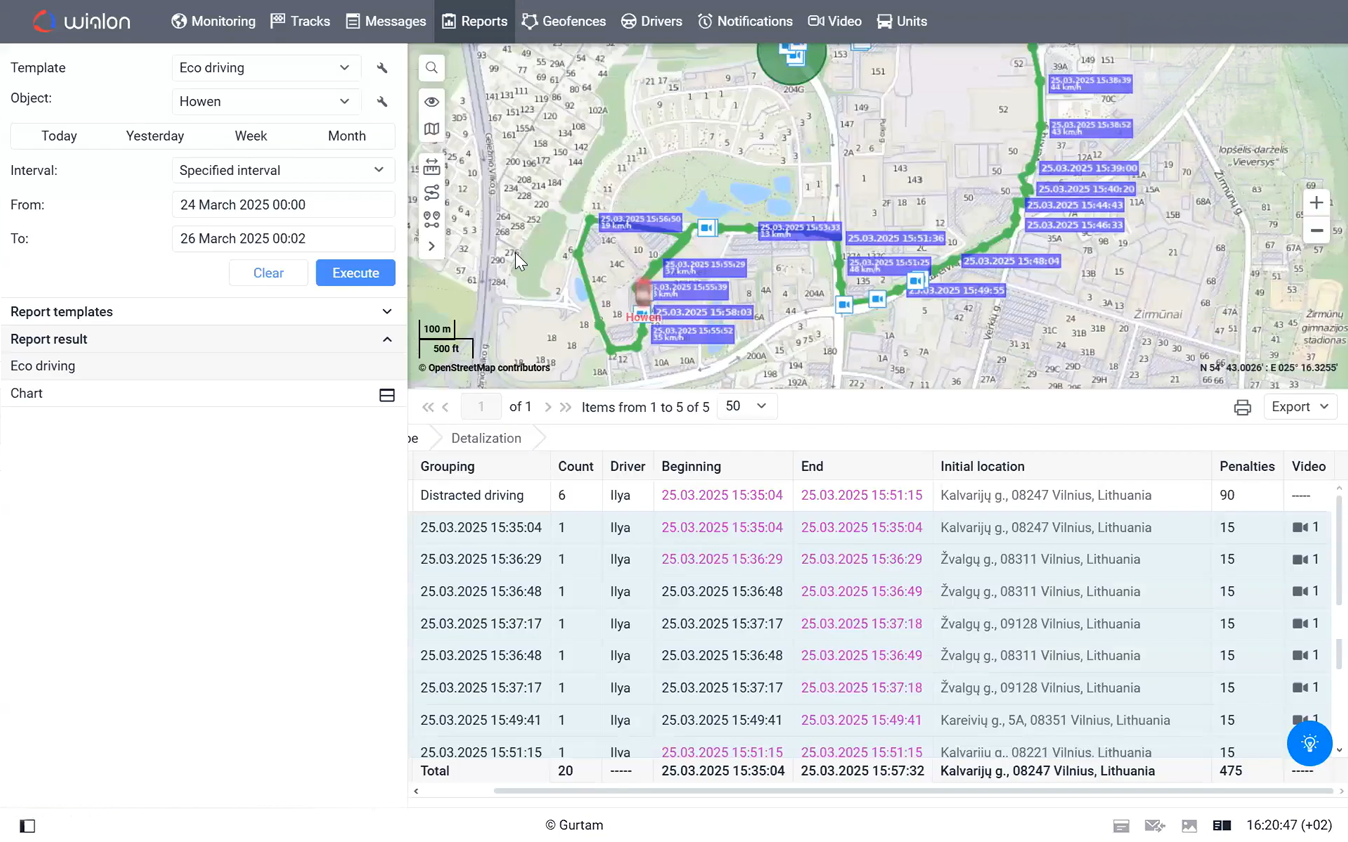Click the Clear button
The image size is (1348, 842).
point(268,273)
